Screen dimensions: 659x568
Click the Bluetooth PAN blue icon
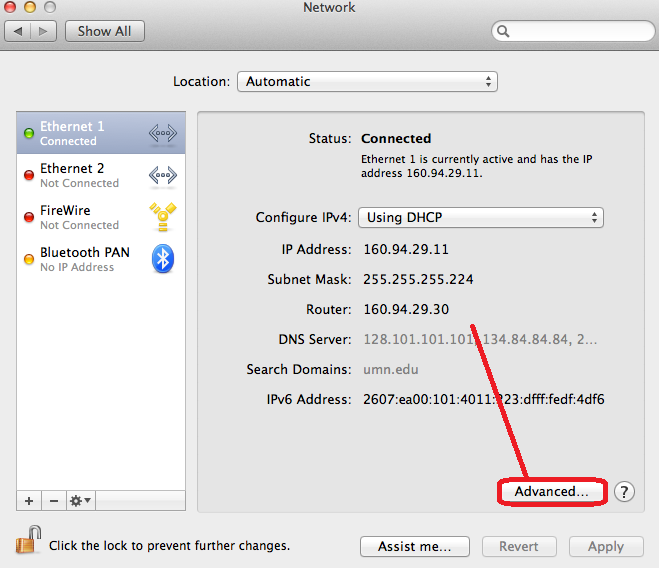tap(163, 259)
